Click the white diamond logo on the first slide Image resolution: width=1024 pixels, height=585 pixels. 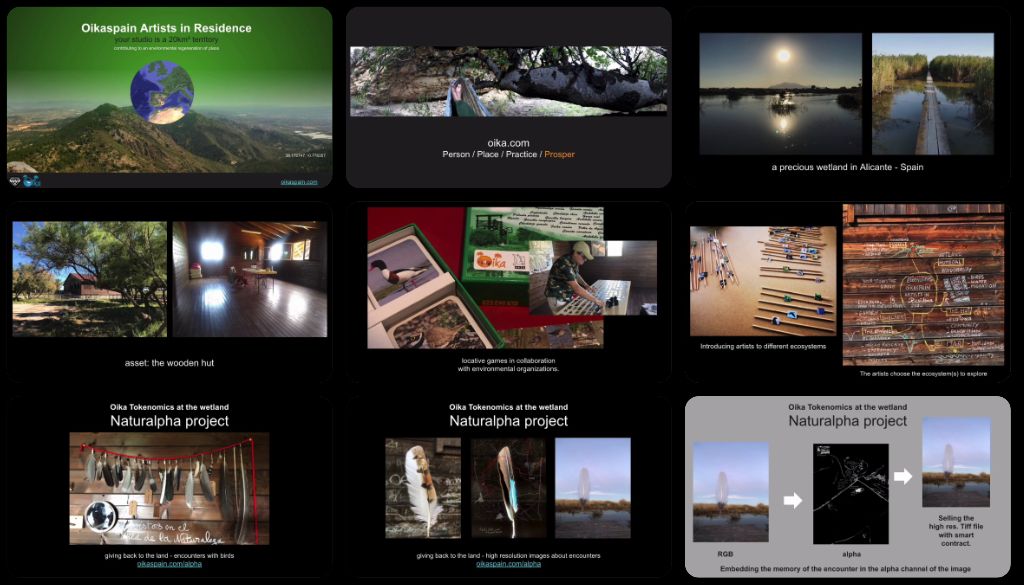click(15, 181)
